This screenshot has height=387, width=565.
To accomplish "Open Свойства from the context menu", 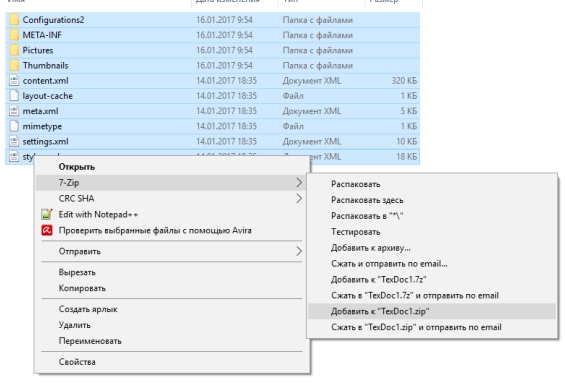I will point(172,361).
